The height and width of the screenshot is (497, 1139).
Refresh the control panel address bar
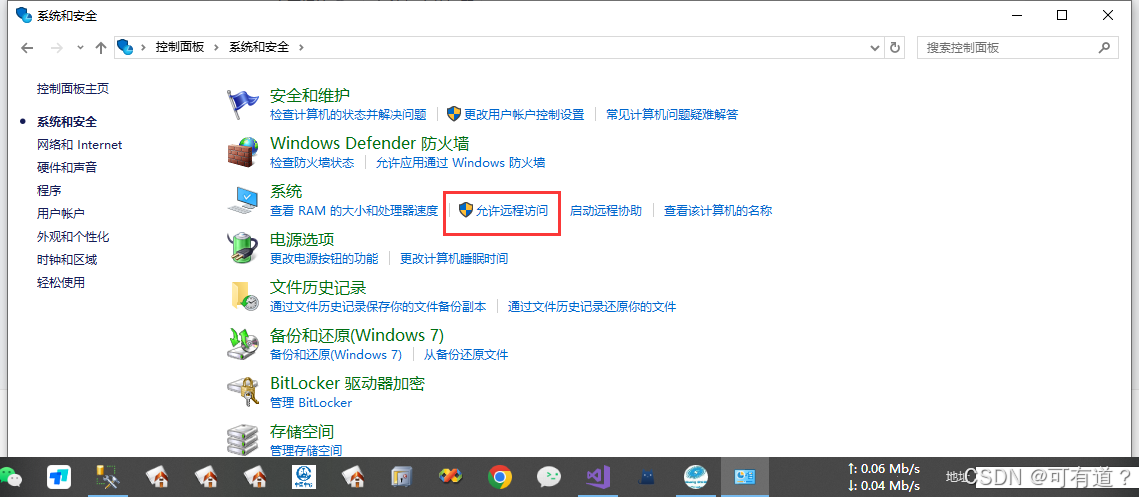tap(895, 47)
